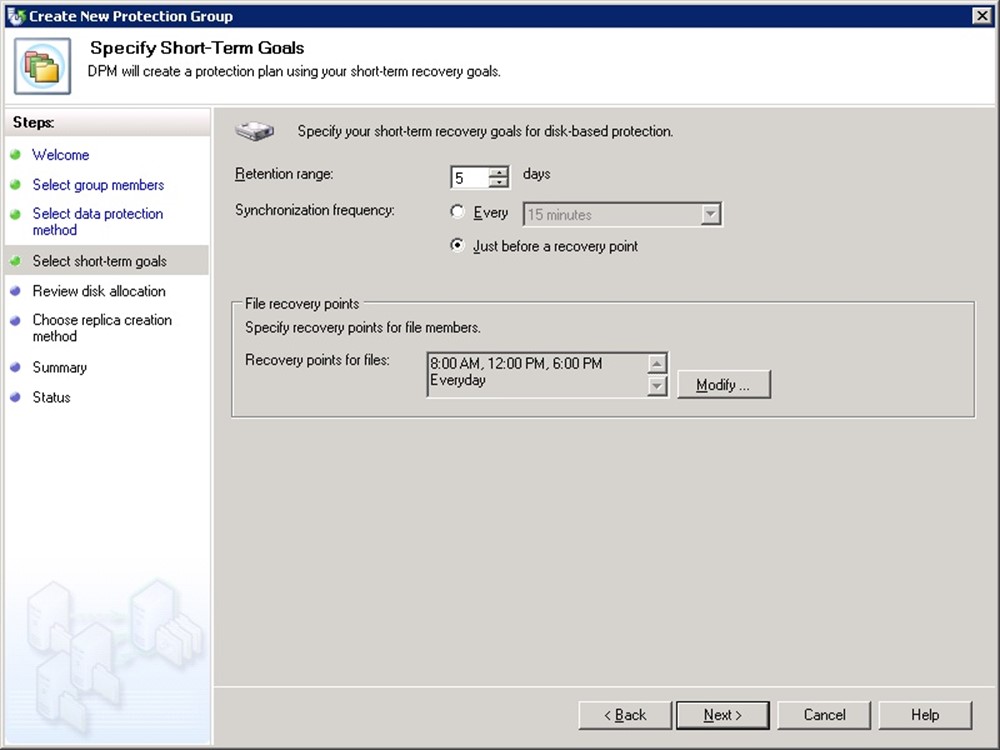The height and width of the screenshot is (750, 1000).
Task: Go to Select group members step
Action: [x=98, y=185]
